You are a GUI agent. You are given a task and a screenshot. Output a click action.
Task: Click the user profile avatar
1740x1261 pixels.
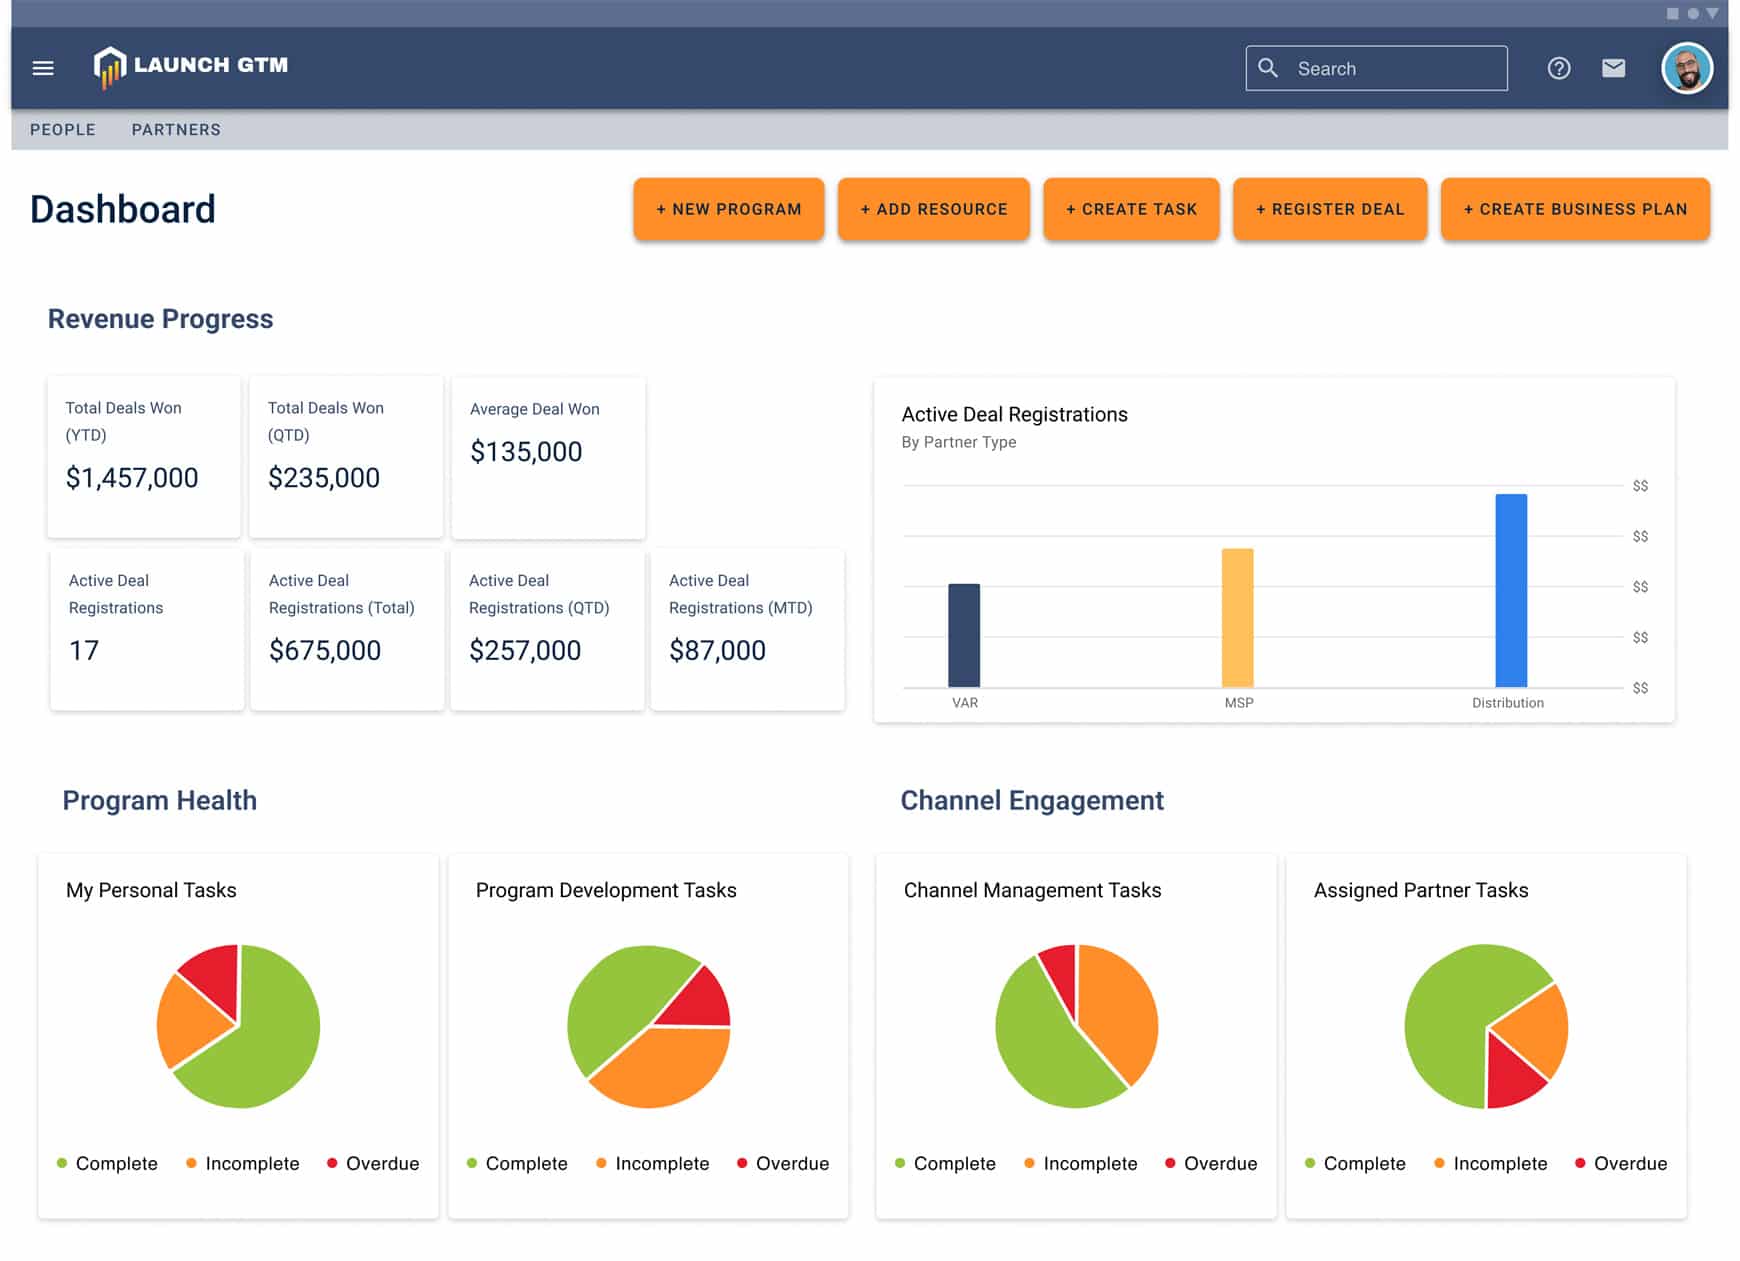coord(1688,67)
